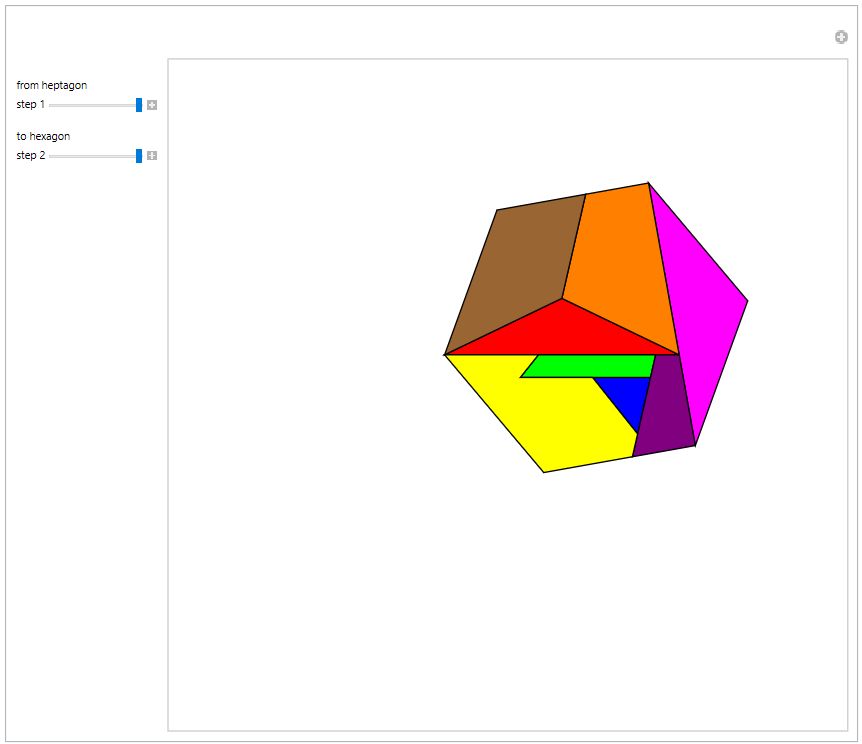Click the empty track of step 1 slider
This screenshot has height=744, width=862.
pos(90,105)
